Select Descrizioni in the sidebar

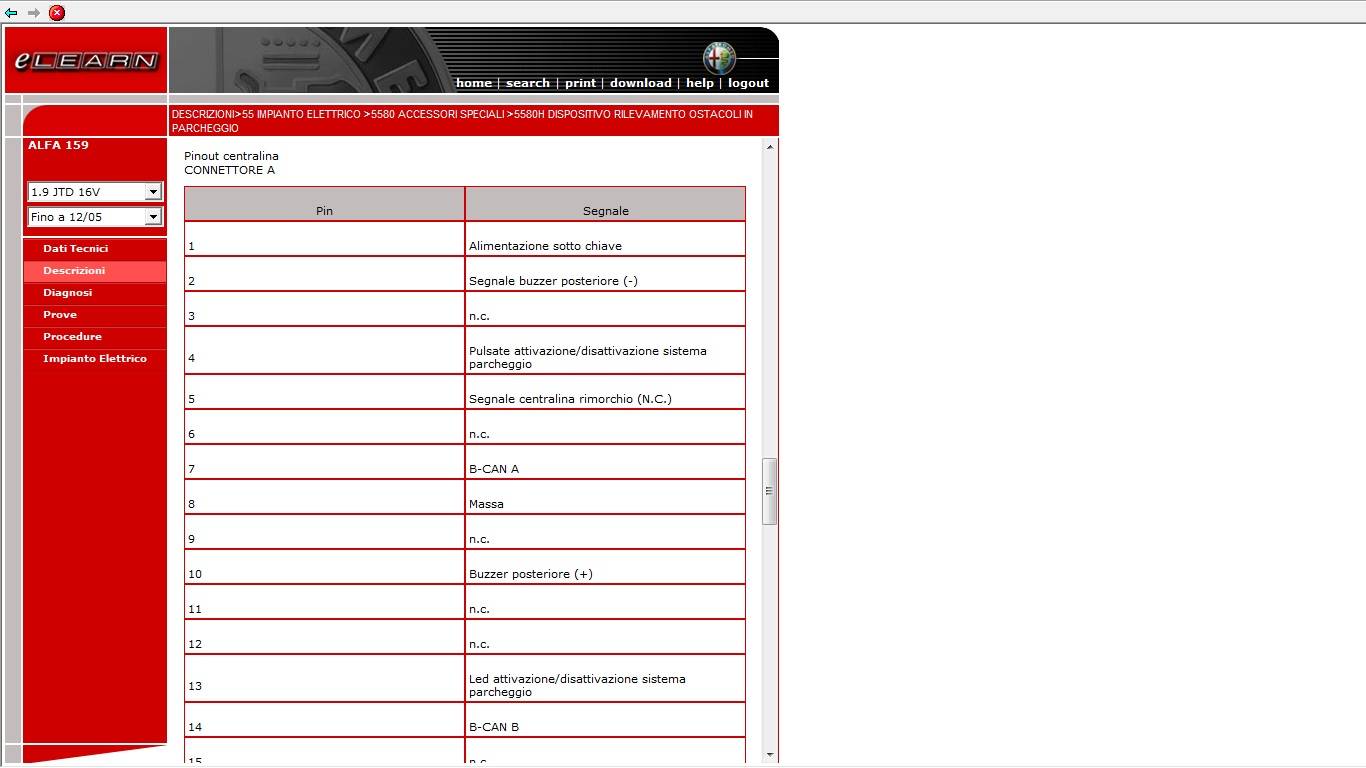74,271
